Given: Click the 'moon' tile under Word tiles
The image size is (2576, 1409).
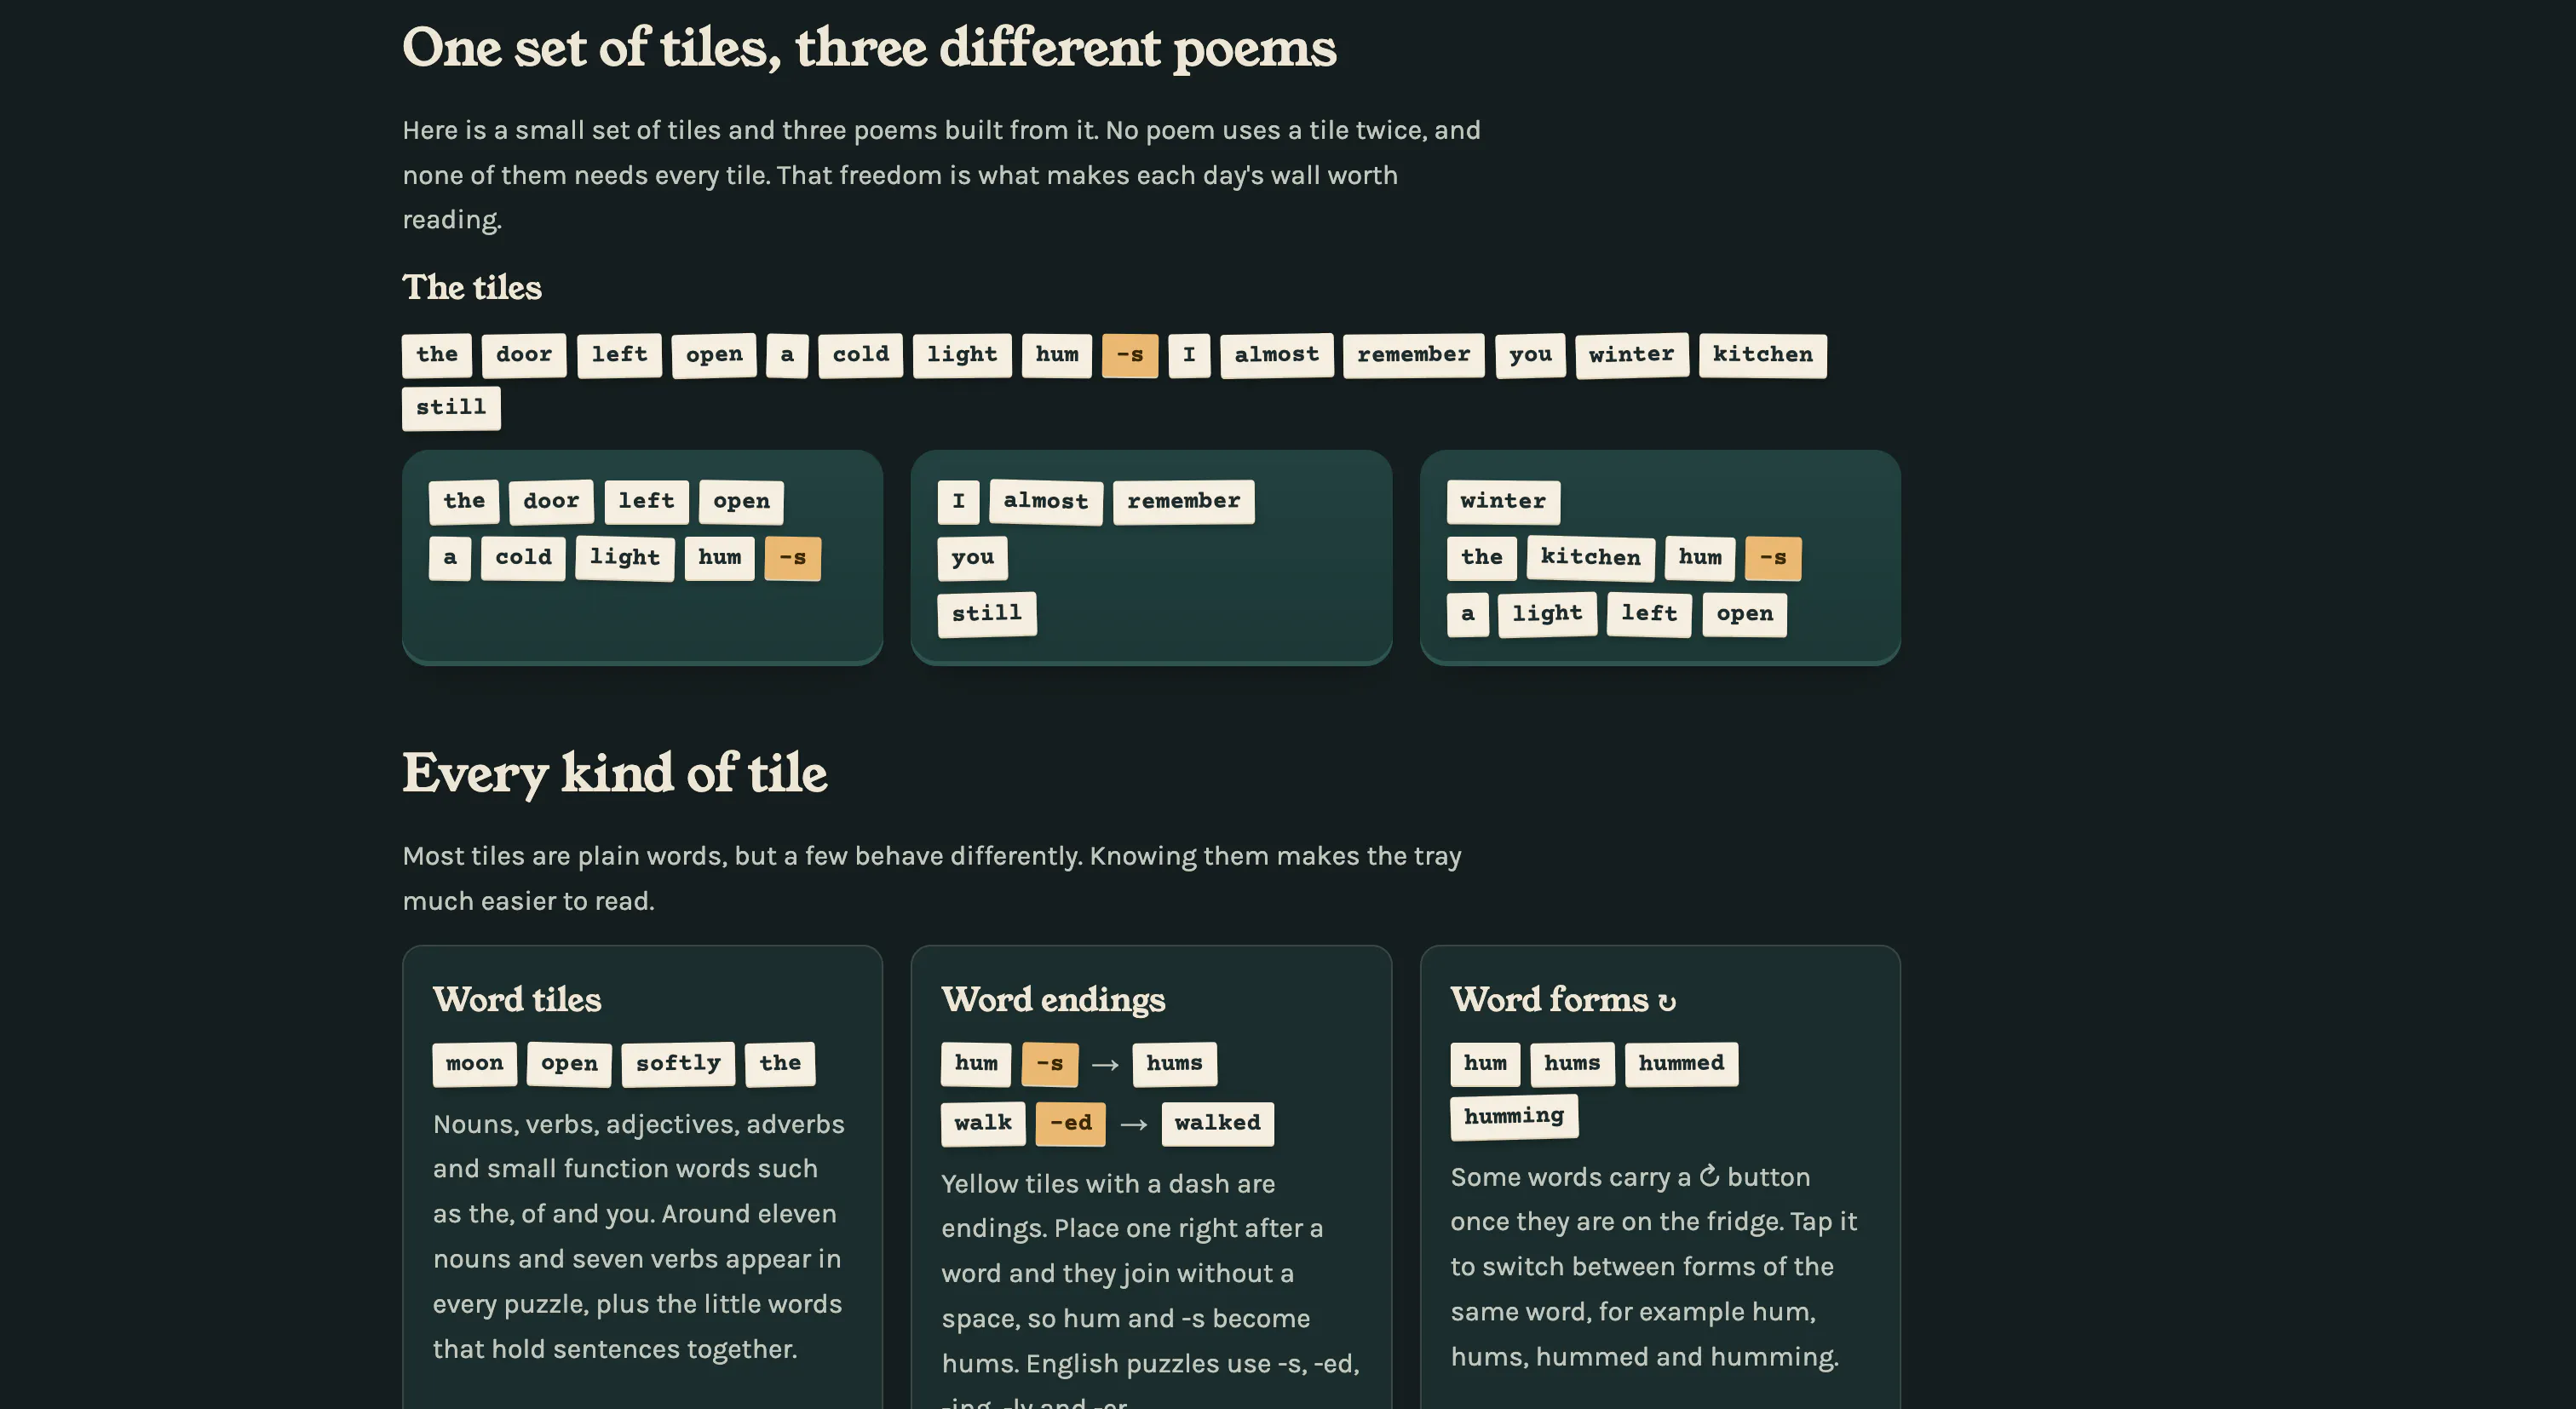Looking at the screenshot, I should tap(474, 1063).
